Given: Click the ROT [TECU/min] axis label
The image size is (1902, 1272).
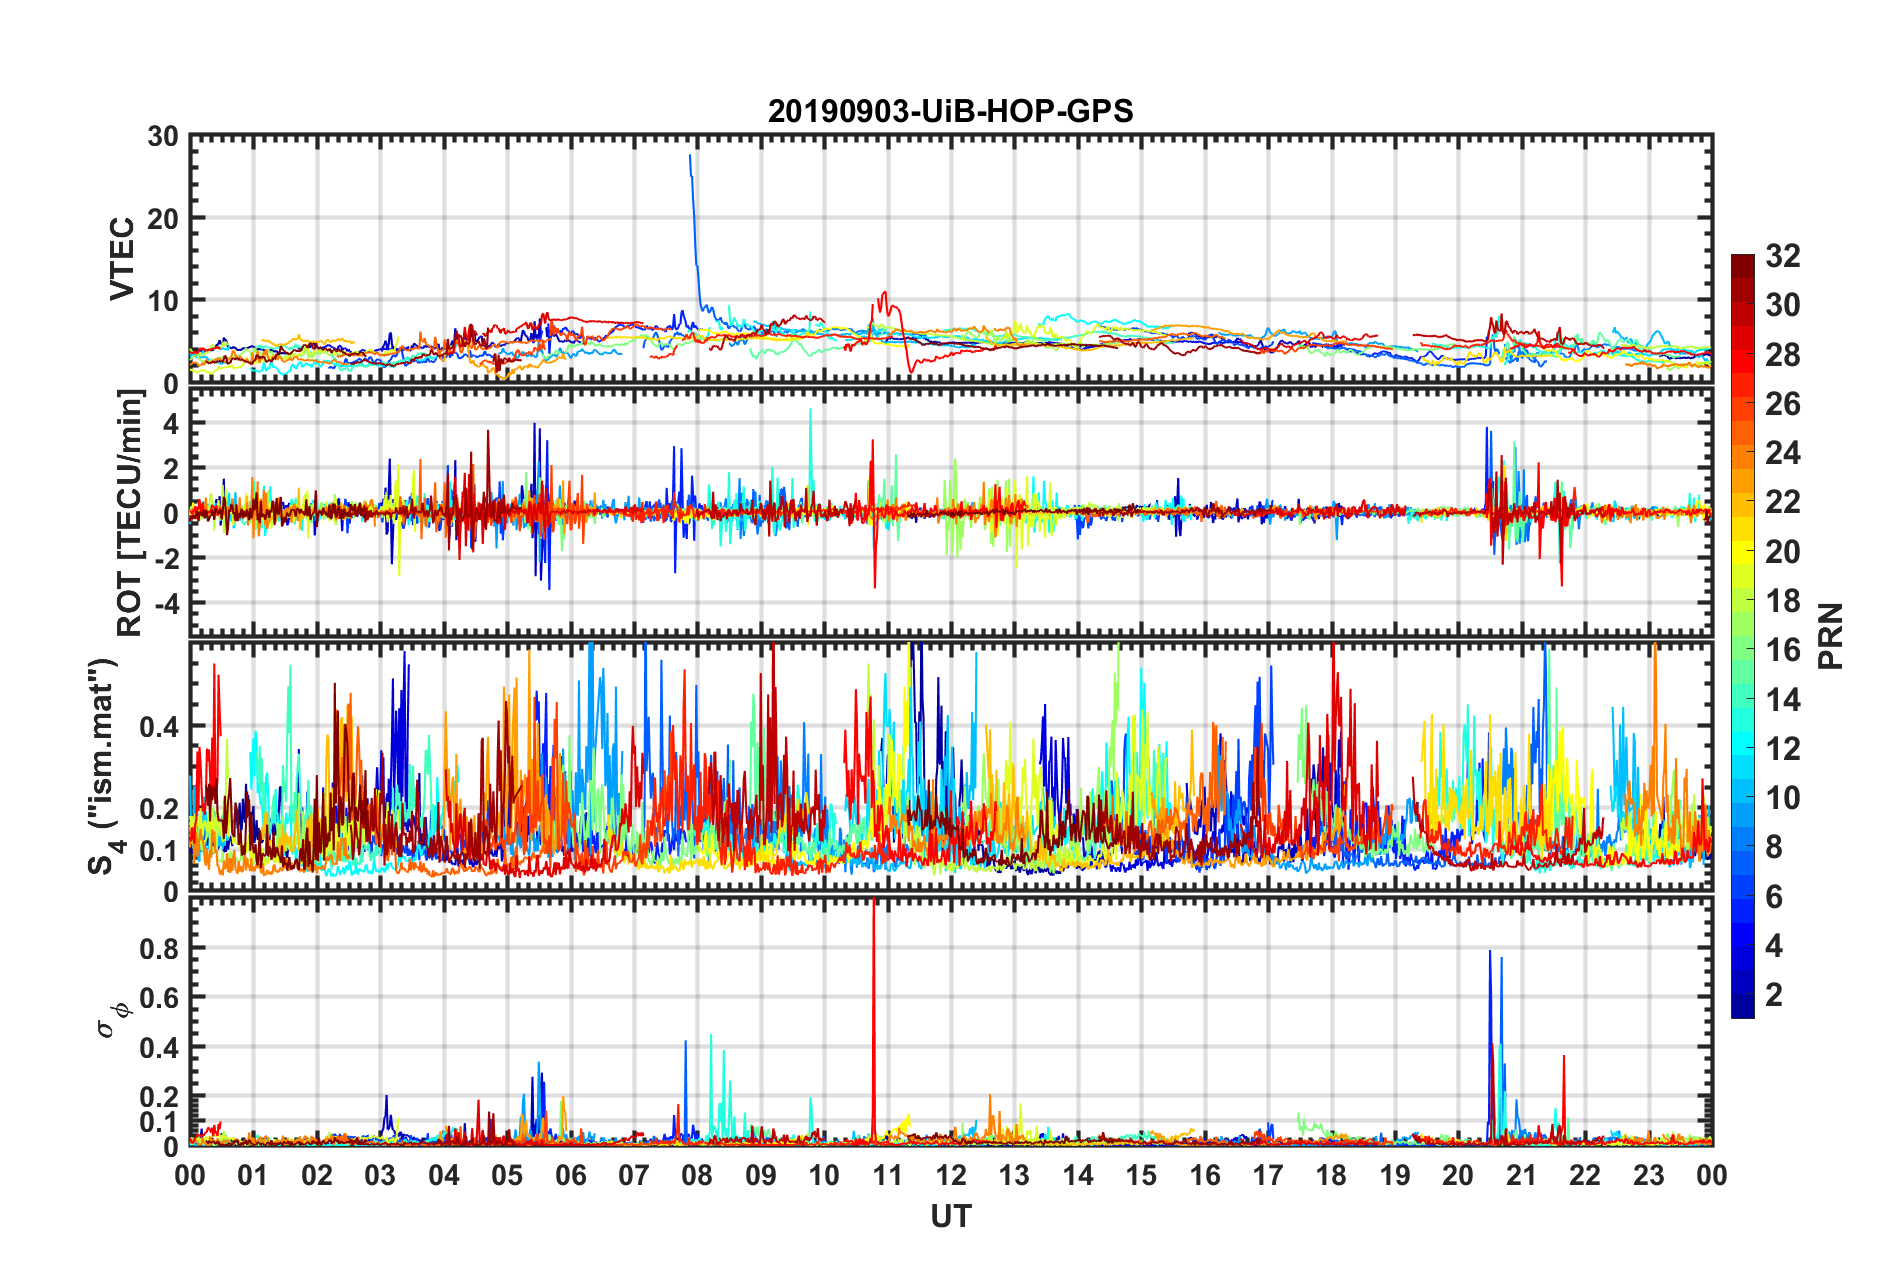Looking at the screenshot, I should point(130,513).
